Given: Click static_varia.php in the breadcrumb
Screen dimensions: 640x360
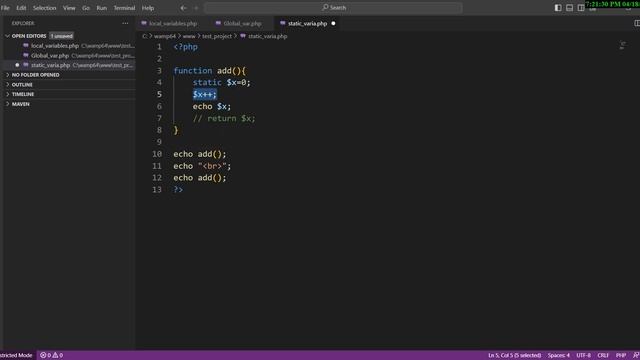Looking at the screenshot, I should [268, 36].
